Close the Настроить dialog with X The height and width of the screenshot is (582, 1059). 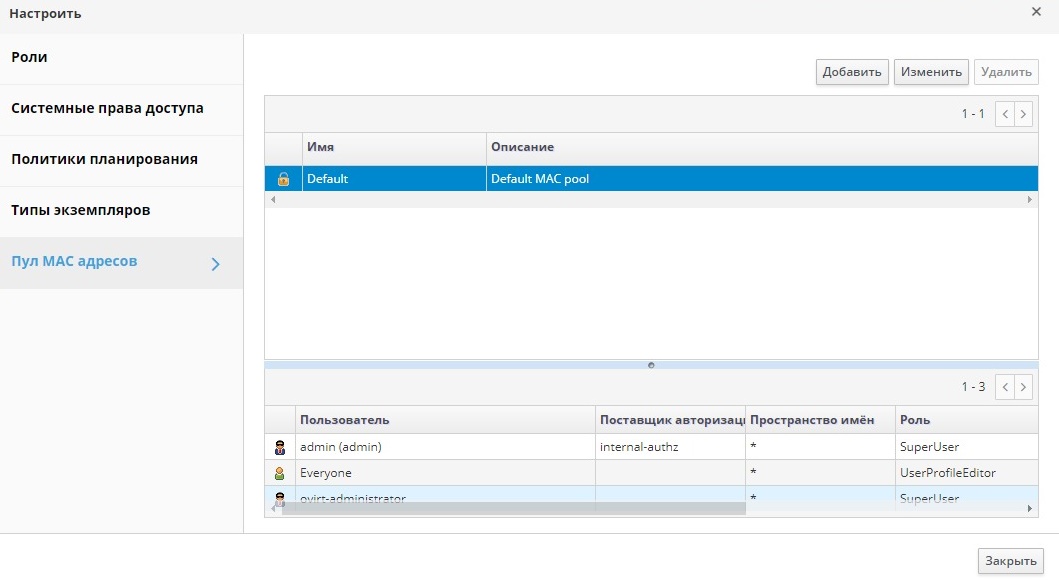tap(1036, 12)
